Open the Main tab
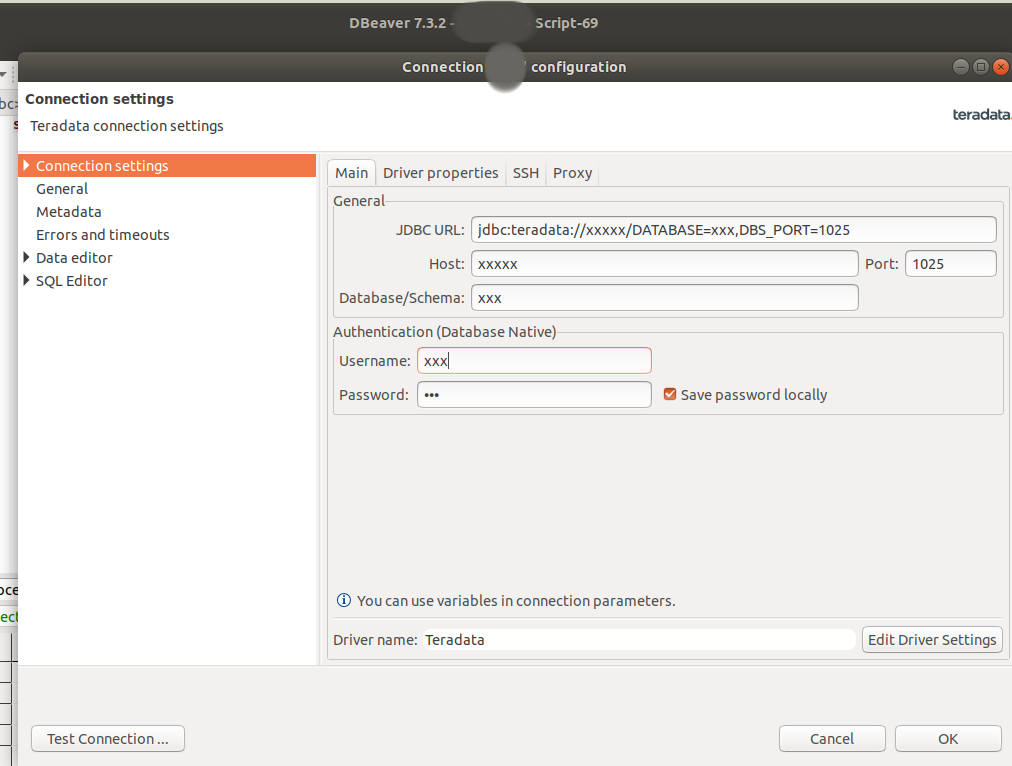This screenshot has width=1012, height=766. pyautogui.click(x=351, y=173)
